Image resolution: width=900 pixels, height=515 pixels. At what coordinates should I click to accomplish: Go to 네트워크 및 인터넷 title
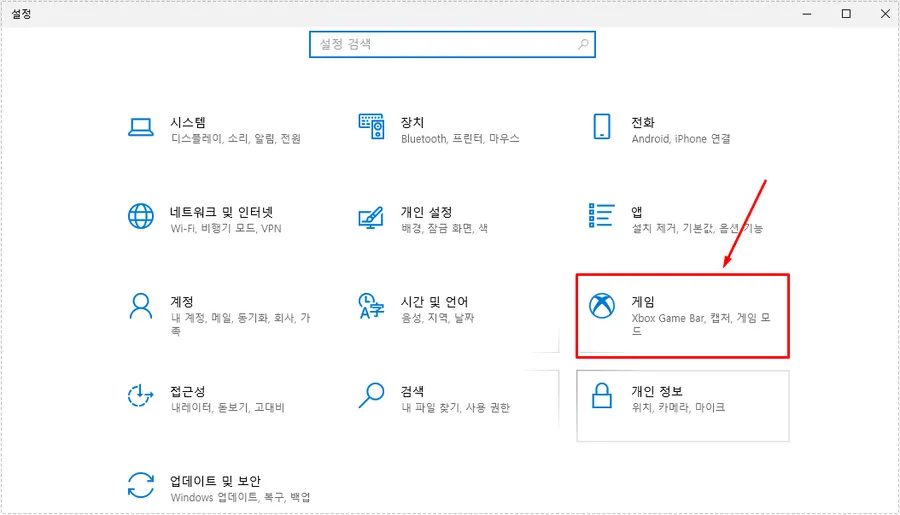tap(222, 212)
